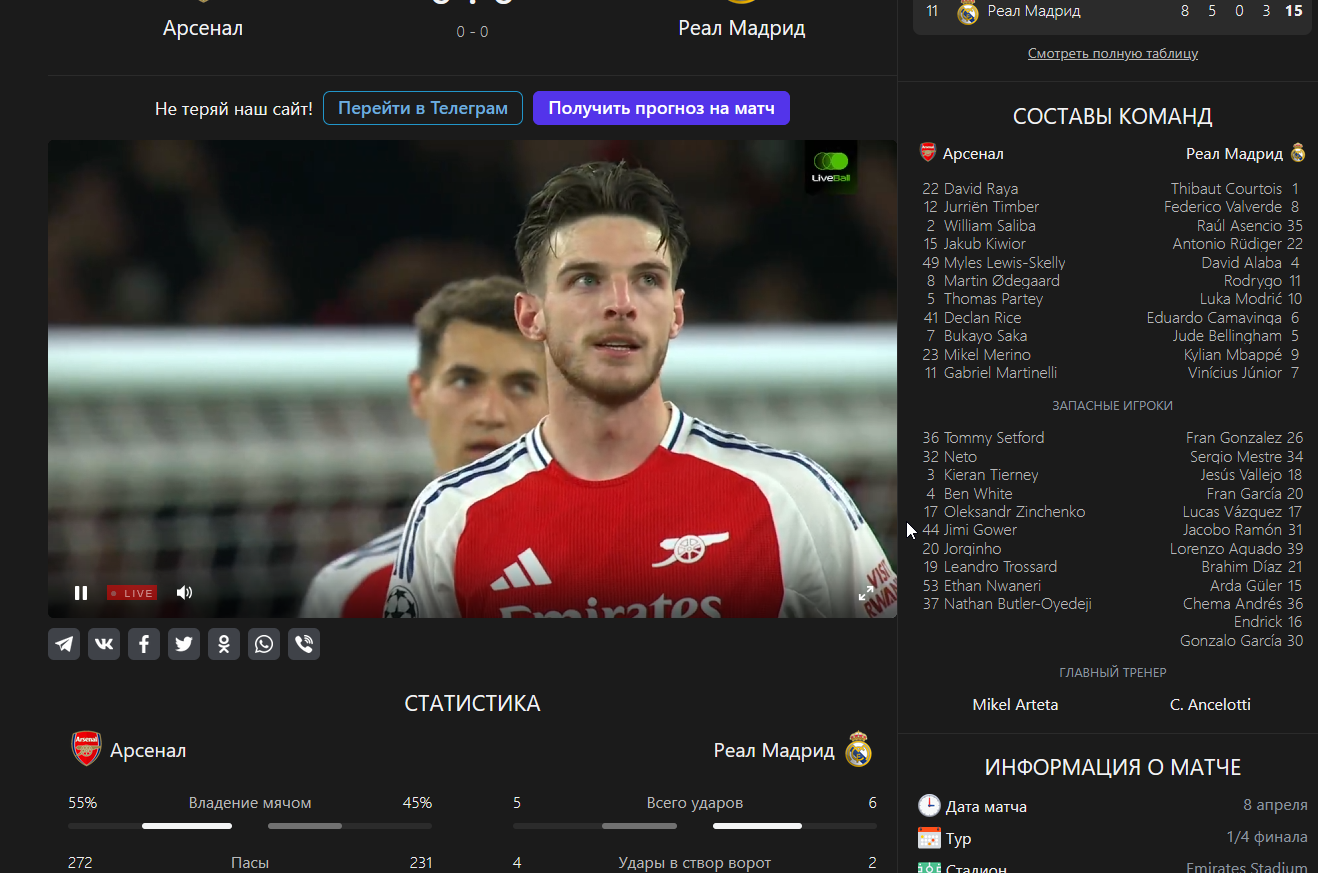
Task: Click head coach Mikel Arteta
Action: (1015, 705)
